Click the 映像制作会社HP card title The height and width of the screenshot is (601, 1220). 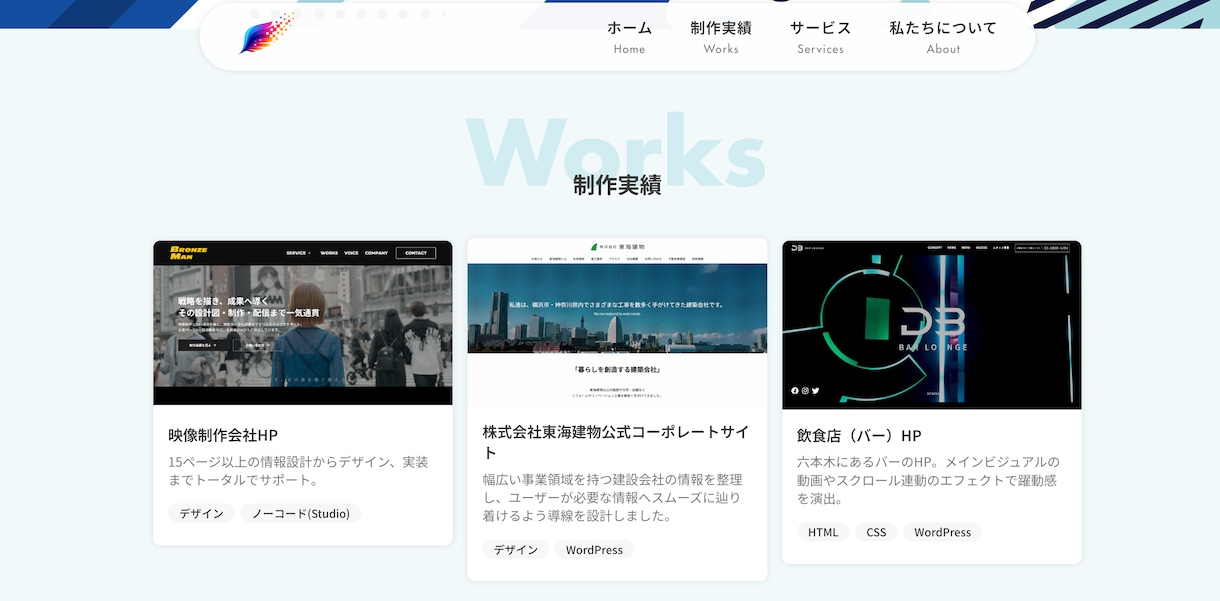click(223, 435)
